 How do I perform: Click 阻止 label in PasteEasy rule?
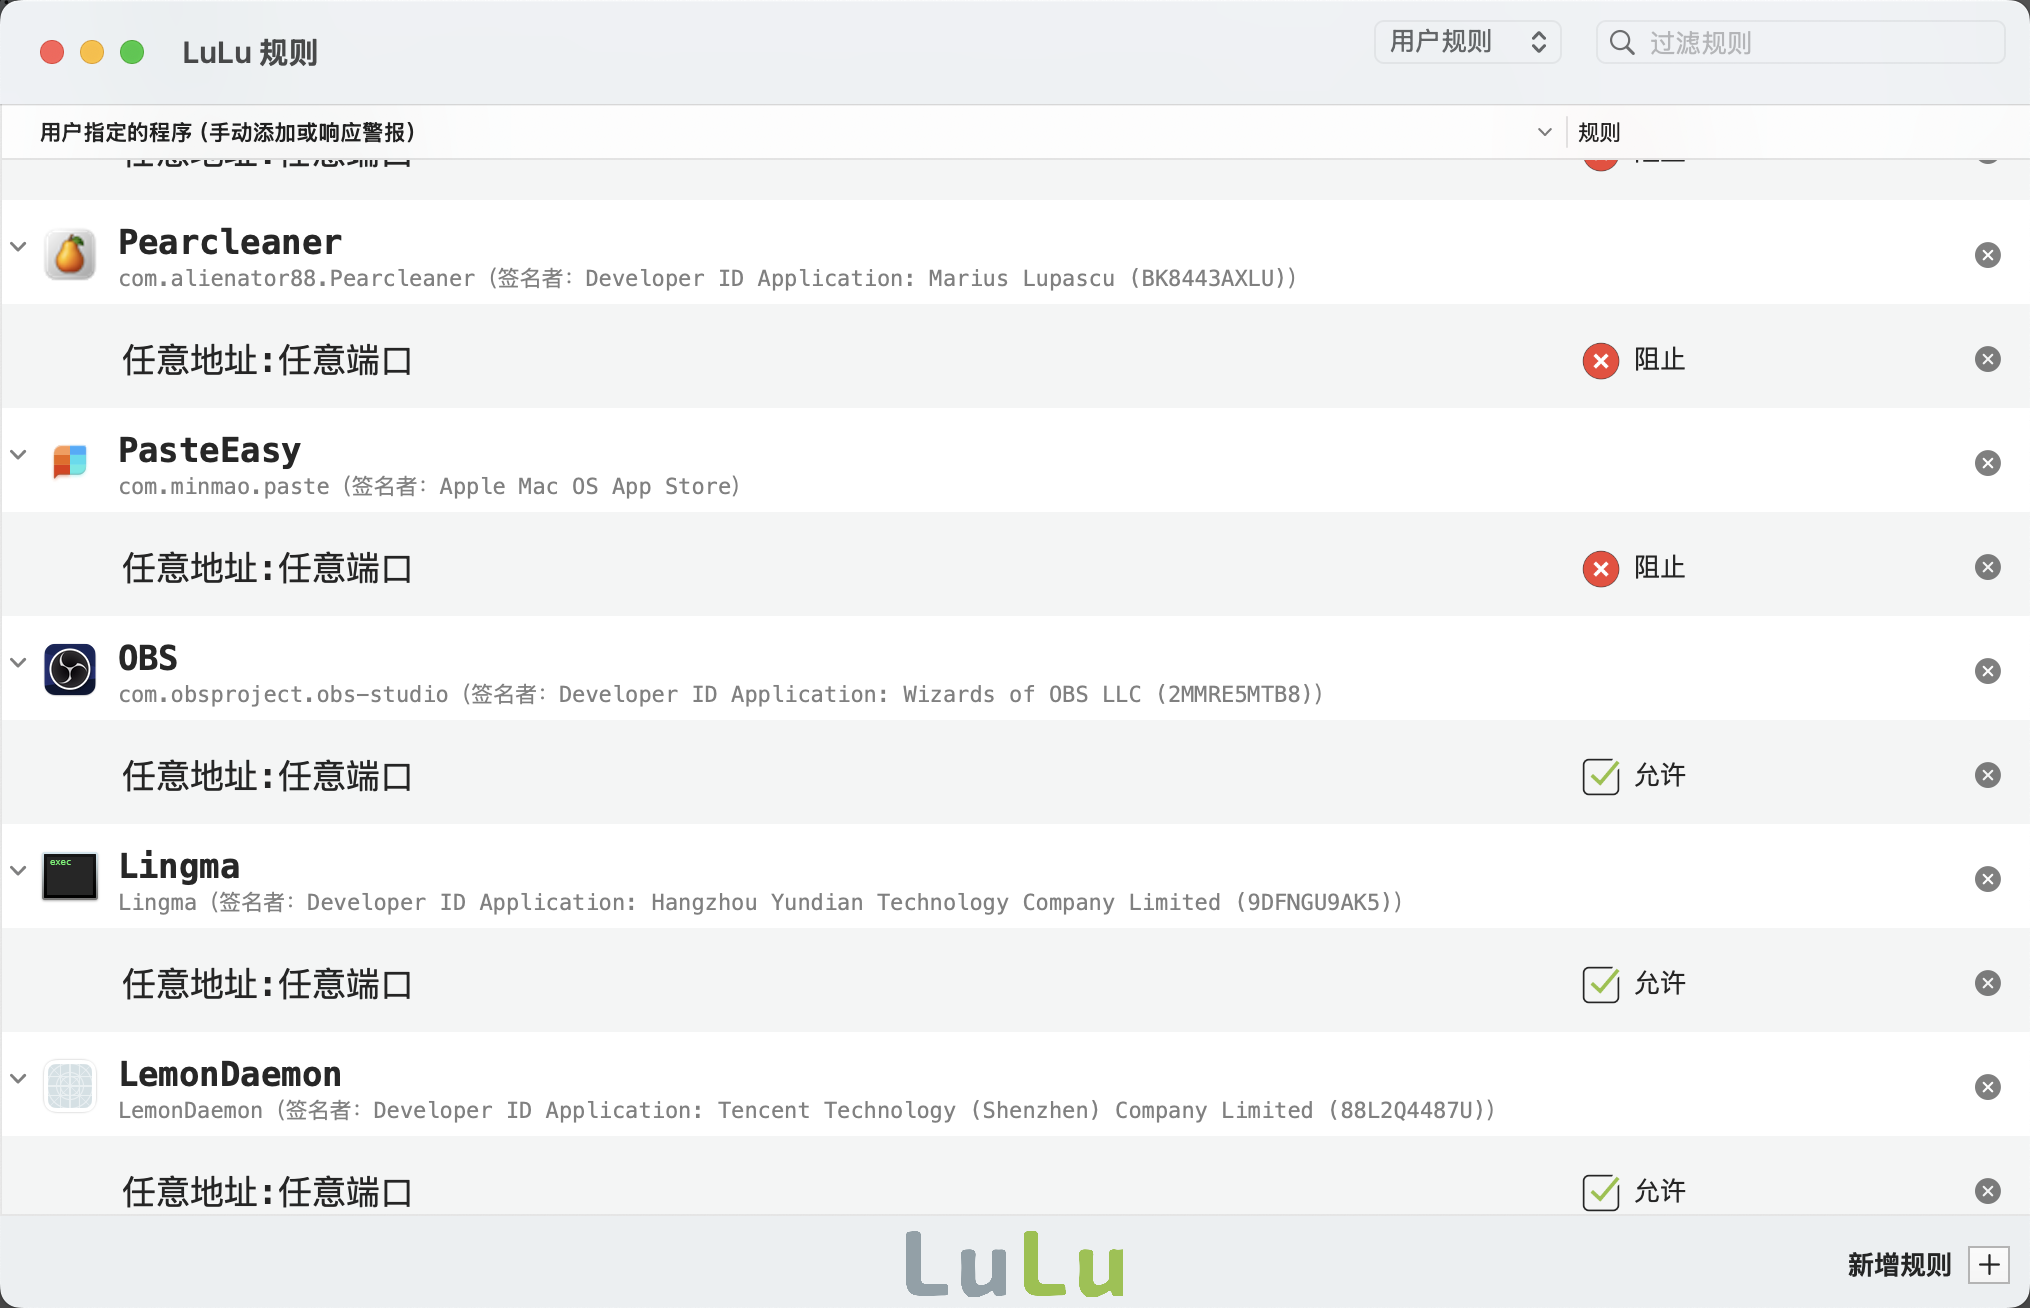1660,568
